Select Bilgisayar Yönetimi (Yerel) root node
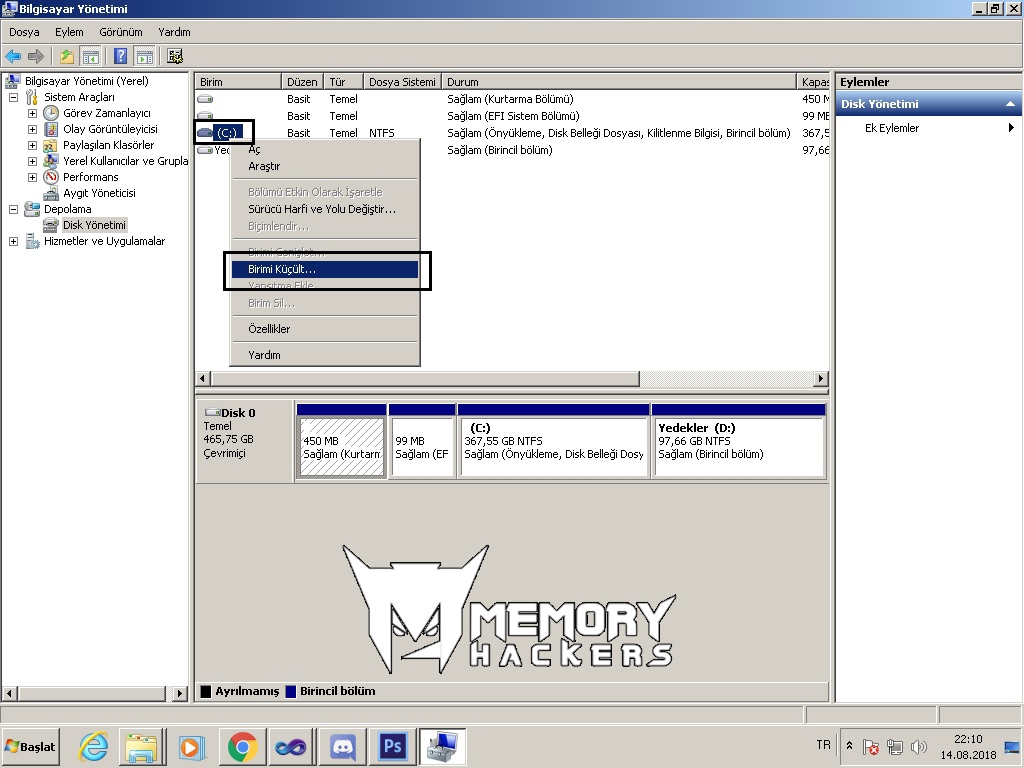This screenshot has width=1024, height=768. pos(87,81)
